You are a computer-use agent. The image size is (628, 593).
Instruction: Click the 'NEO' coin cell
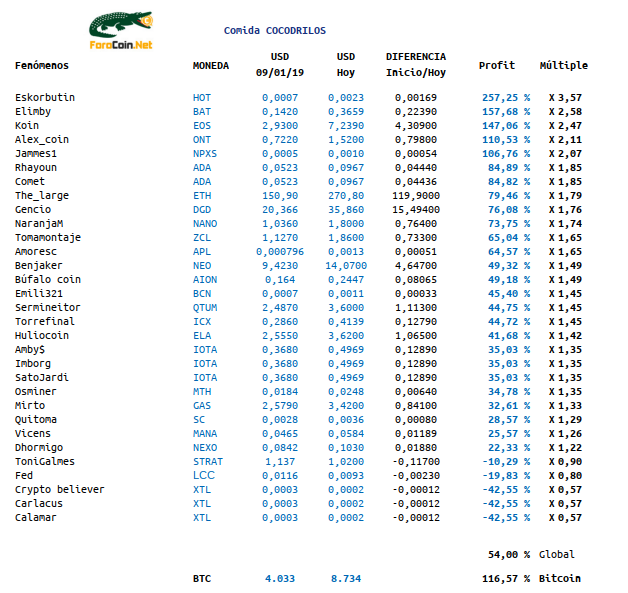click(202, 266)
